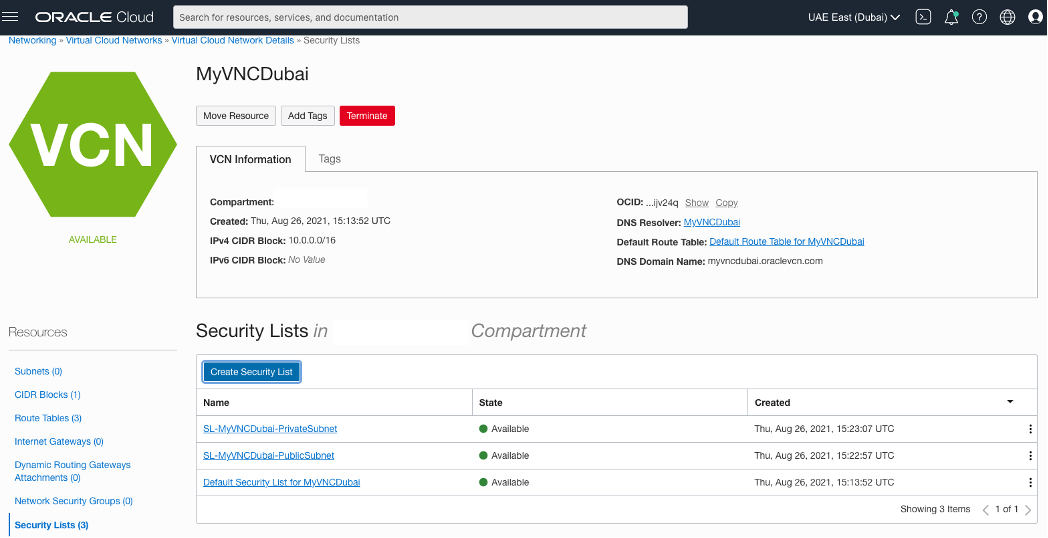Open Default Route Table for MyVNCDubai

pos(787,241)
